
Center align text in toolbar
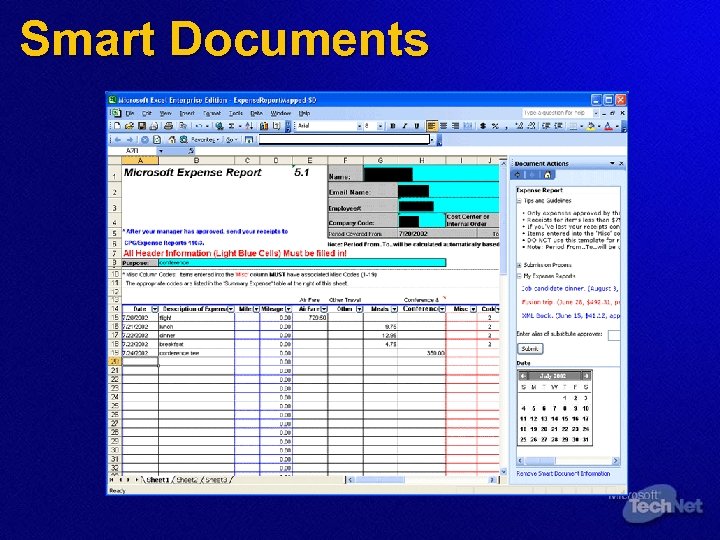[x=444, y=126]
